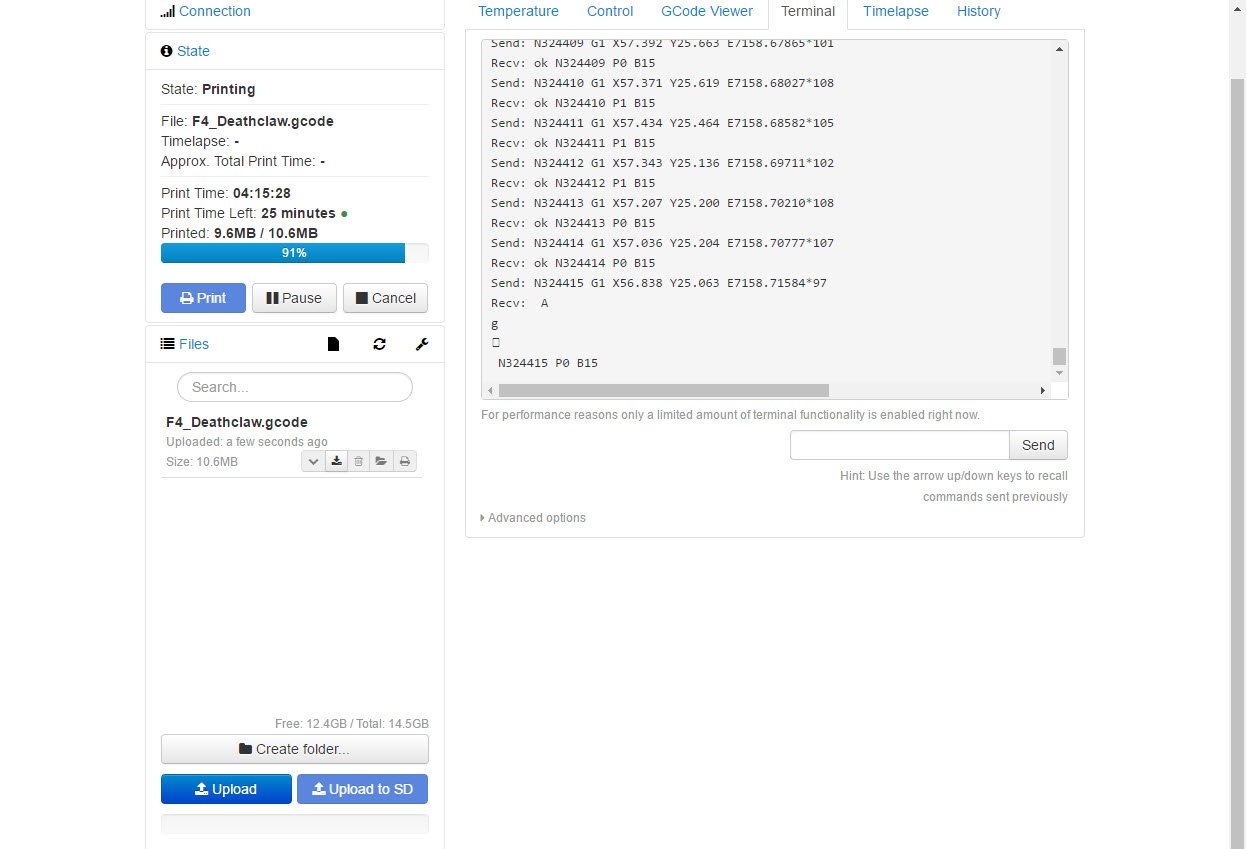Click the terminal horizontal scrollbar
The image size is (1246, 849).
pos(663,390)
